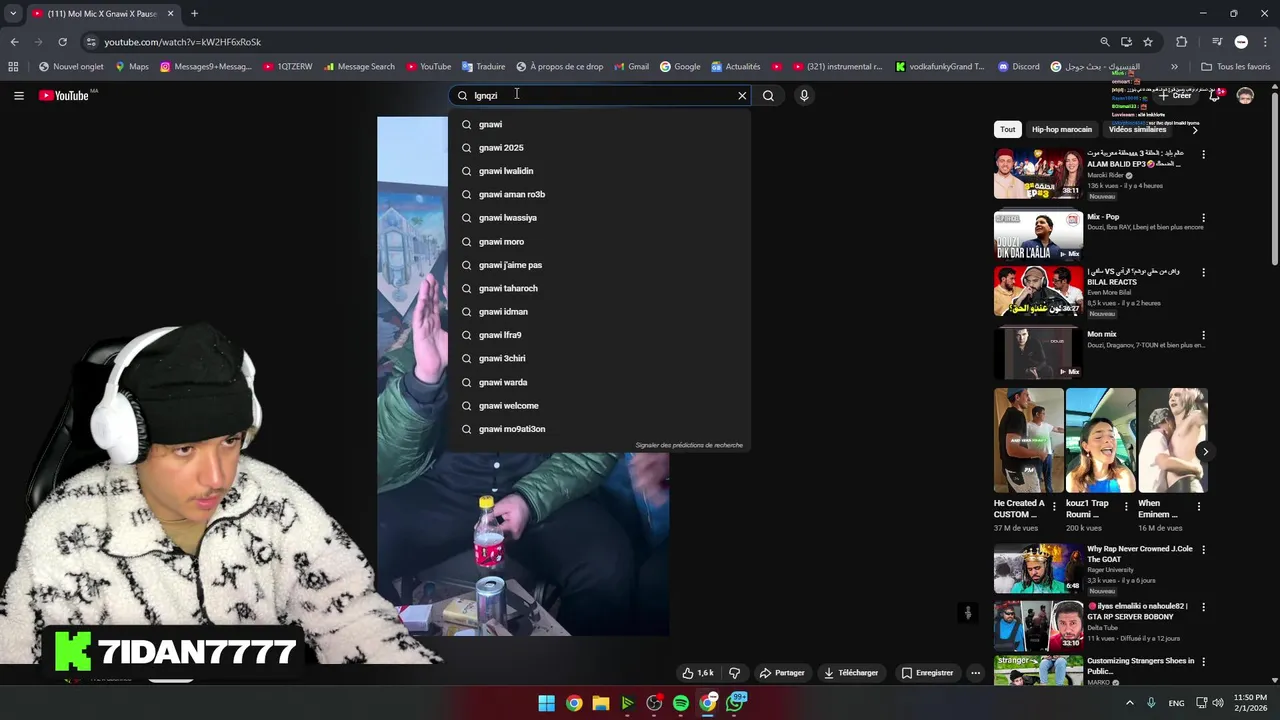Screen dimensions: 1280x720
Task: Open options for He Created A CUSTOM short
Action: (x=1054, y=507)
